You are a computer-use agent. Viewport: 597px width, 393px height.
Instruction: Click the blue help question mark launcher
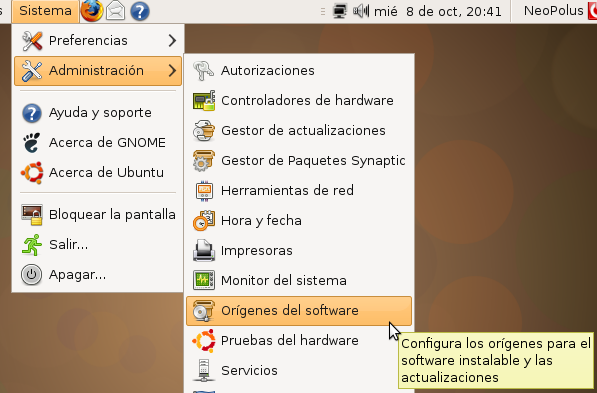[x=140, y=11]
